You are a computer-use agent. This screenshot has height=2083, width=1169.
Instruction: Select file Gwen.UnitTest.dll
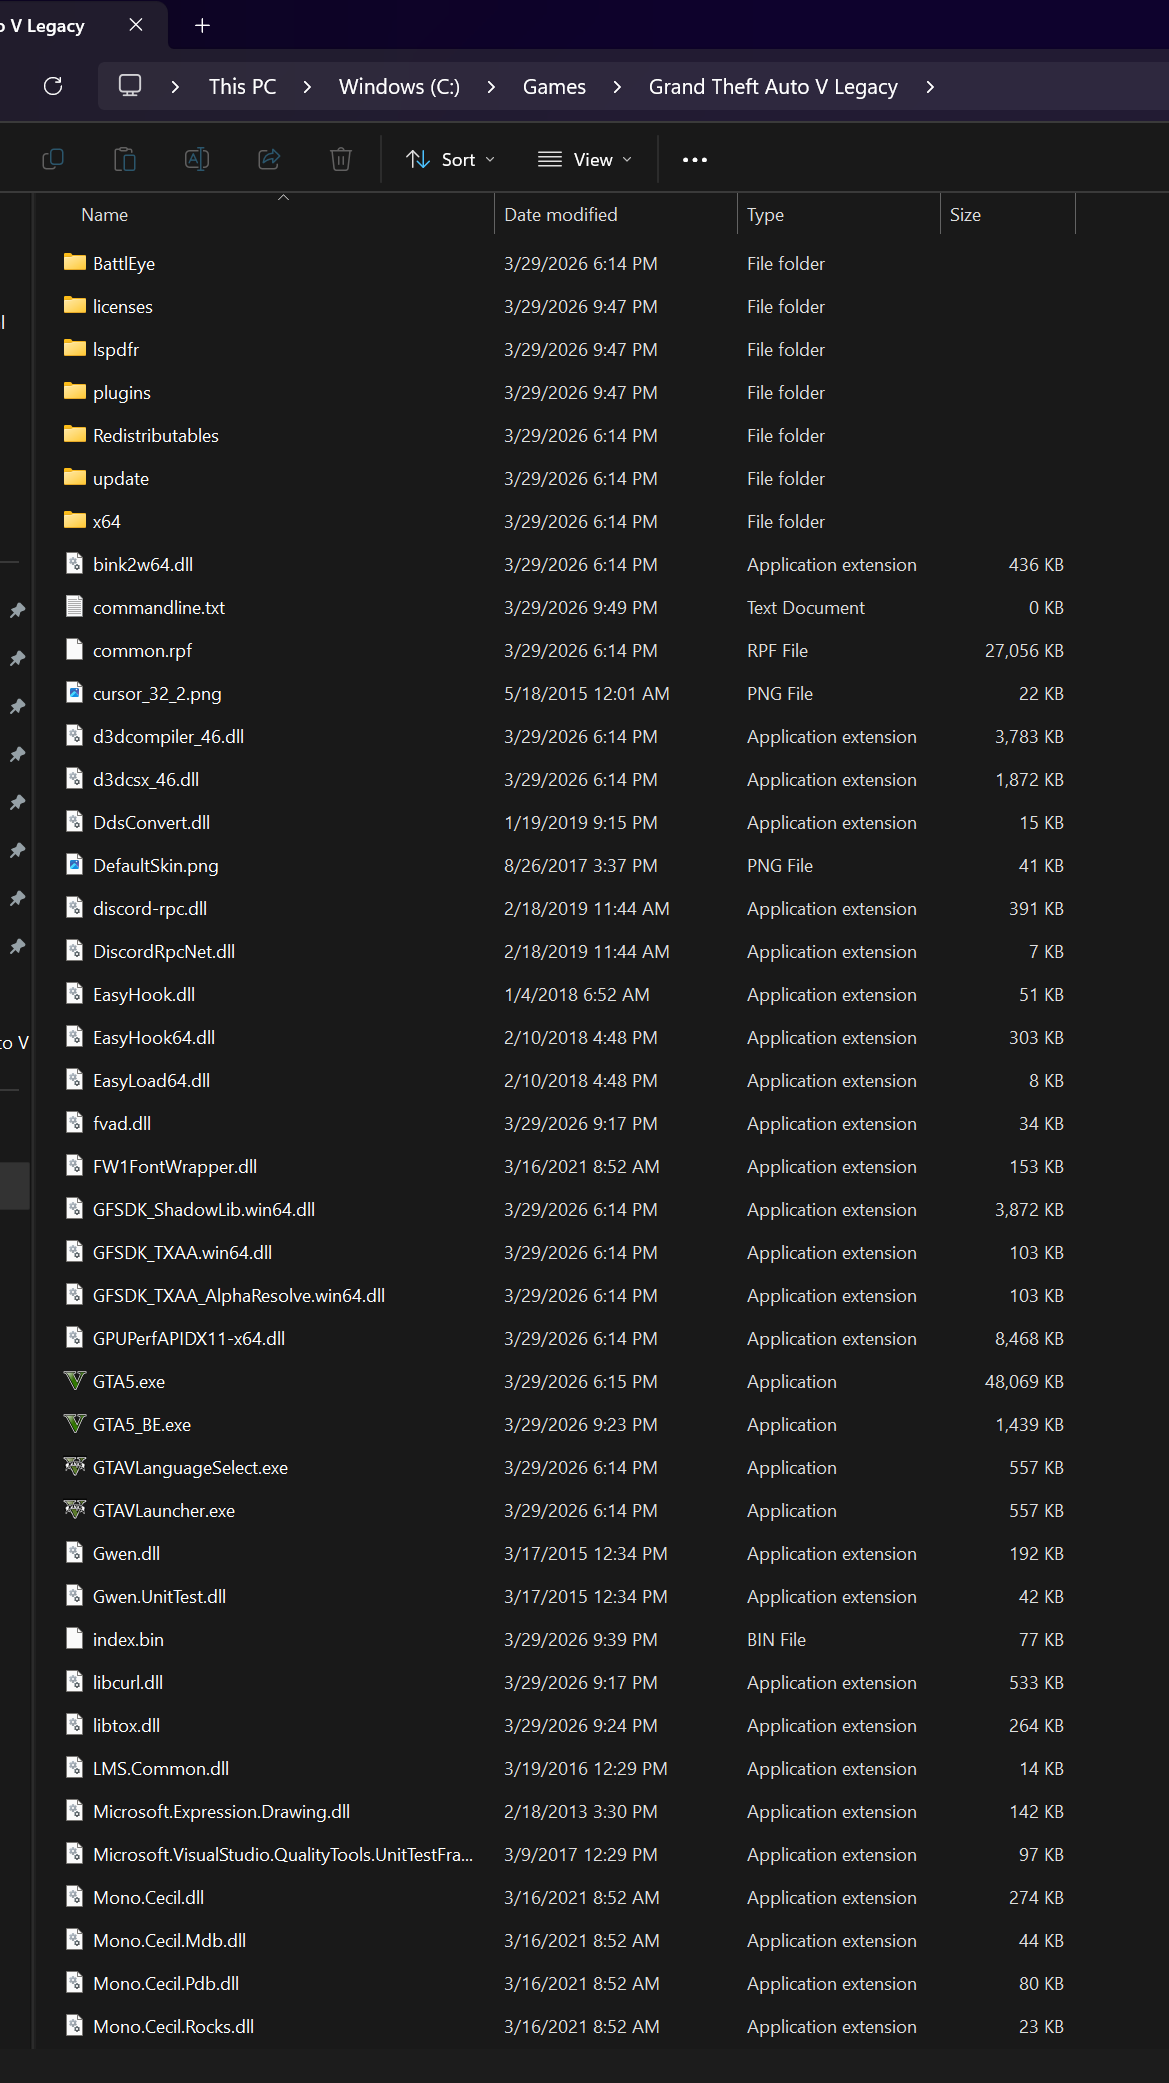pos(159,1596)
